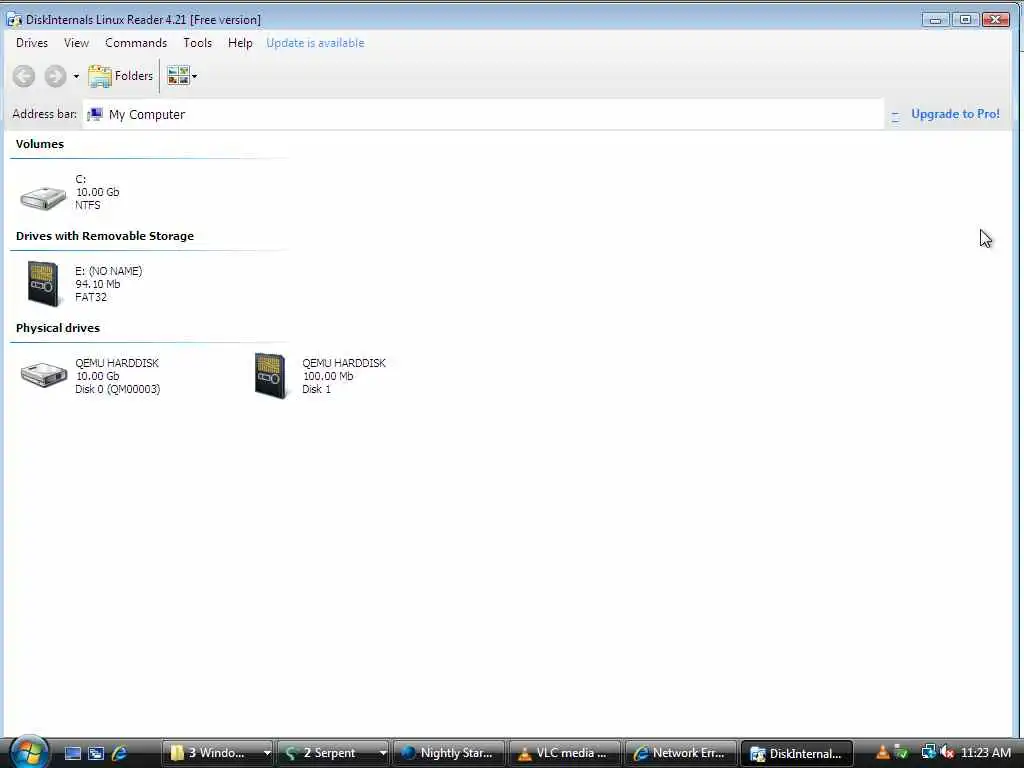Click the DiskInternals title bar app icon
1024x768 pixels.
click(x=14, y=20)
